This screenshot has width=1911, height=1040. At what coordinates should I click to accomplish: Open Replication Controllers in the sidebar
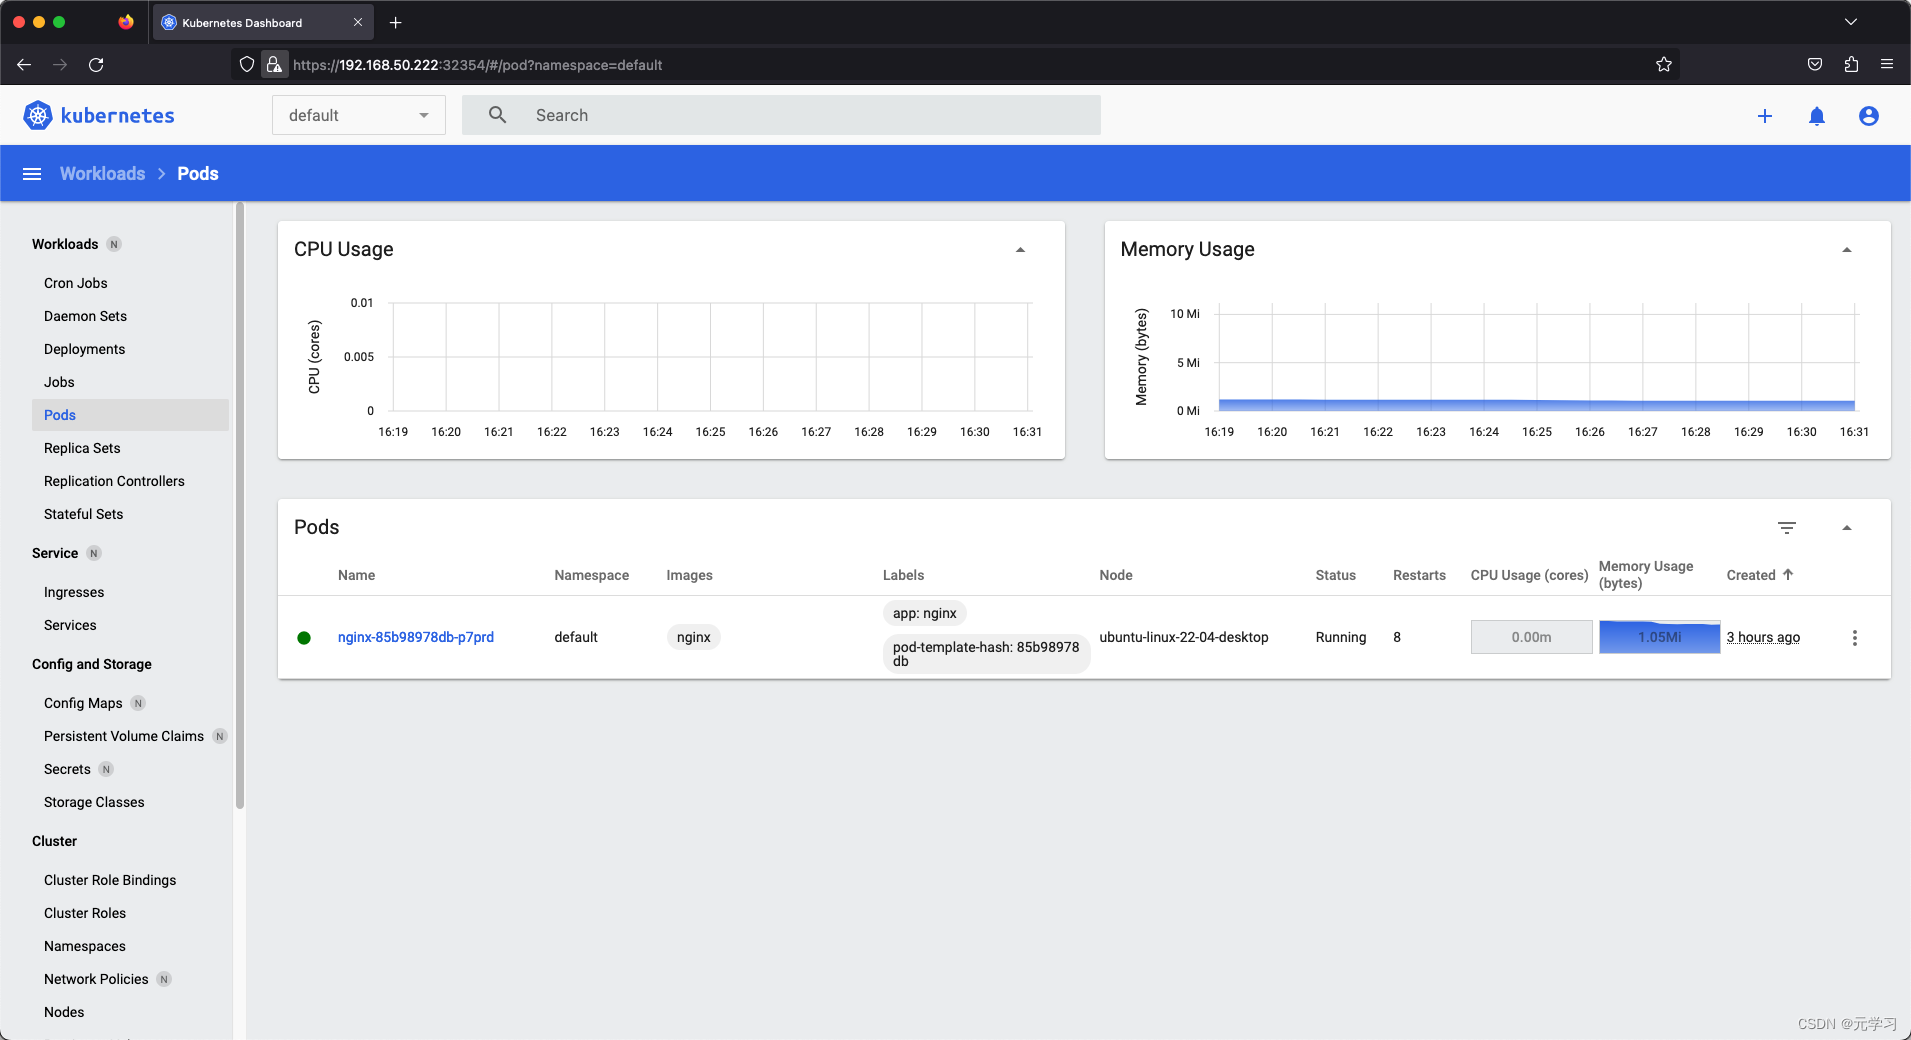tap(115, 481)
